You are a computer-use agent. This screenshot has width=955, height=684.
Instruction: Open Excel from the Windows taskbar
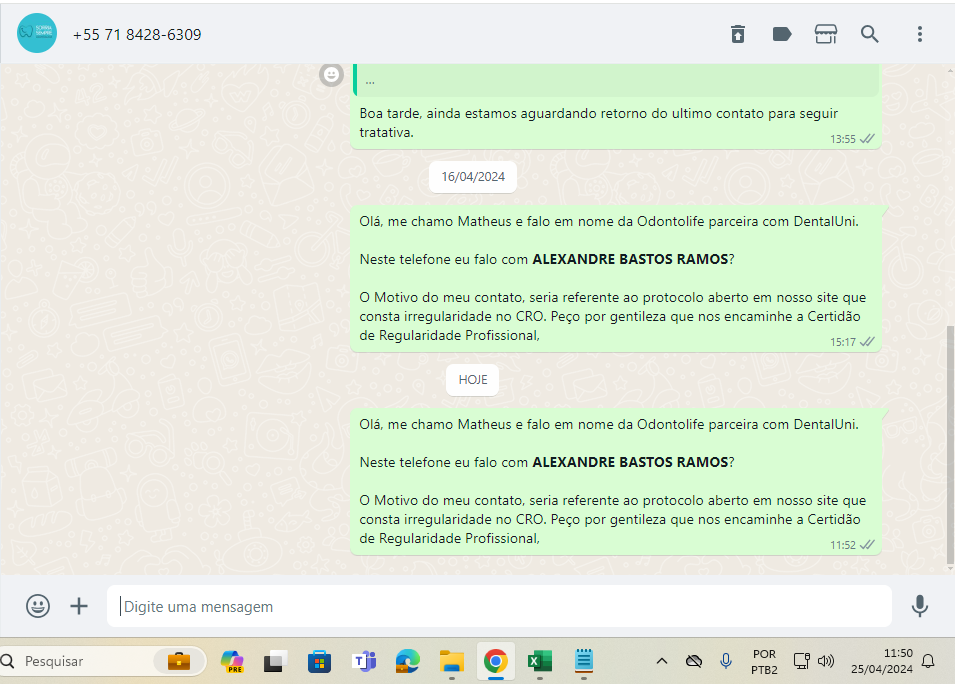point(540,661)
